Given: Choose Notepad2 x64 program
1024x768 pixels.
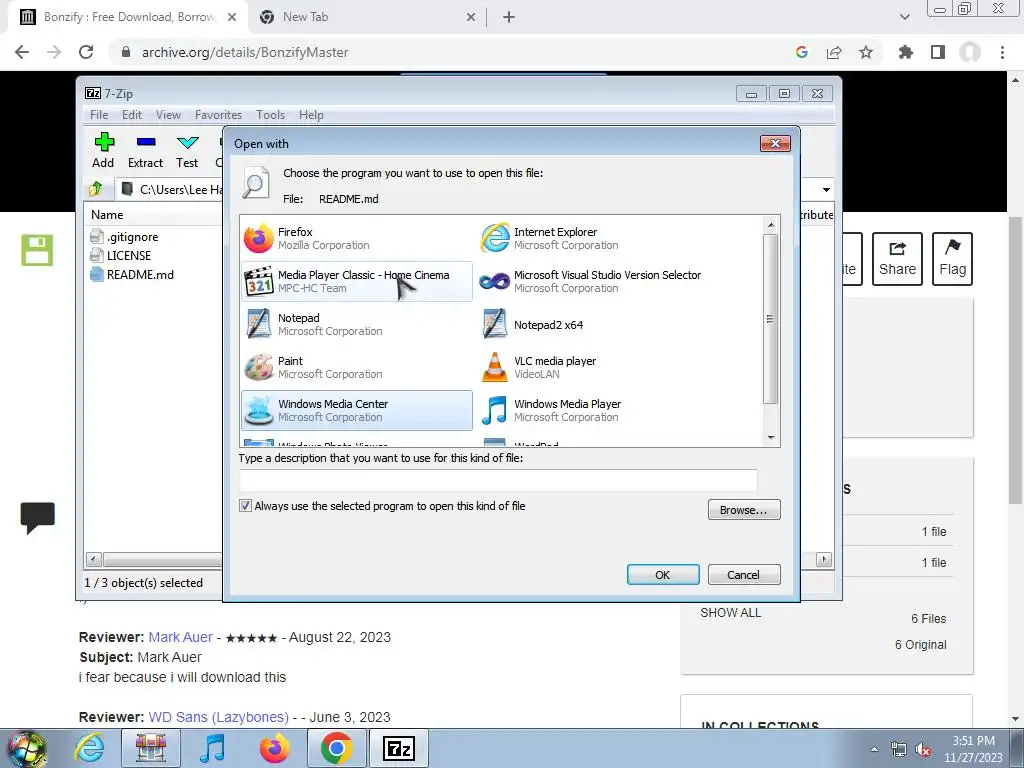Looking at the screenshot, I should pos(592,325).
